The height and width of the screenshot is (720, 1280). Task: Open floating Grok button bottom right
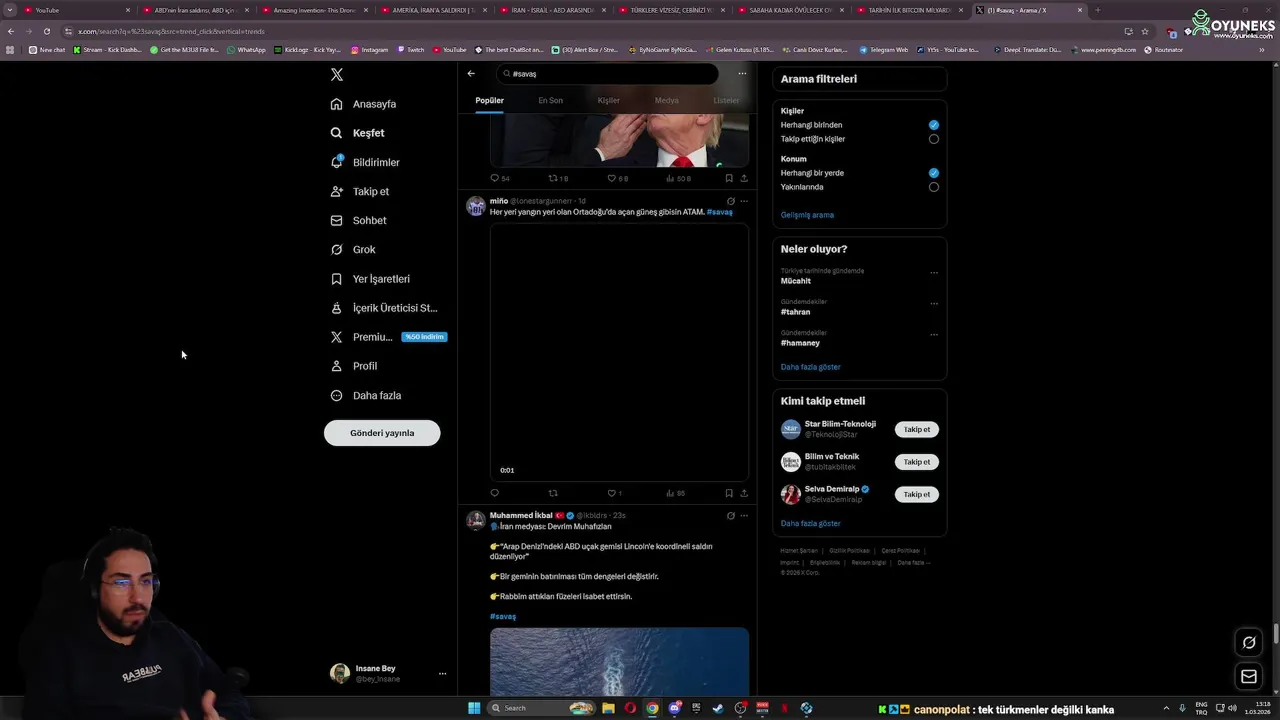[1249, 643]
